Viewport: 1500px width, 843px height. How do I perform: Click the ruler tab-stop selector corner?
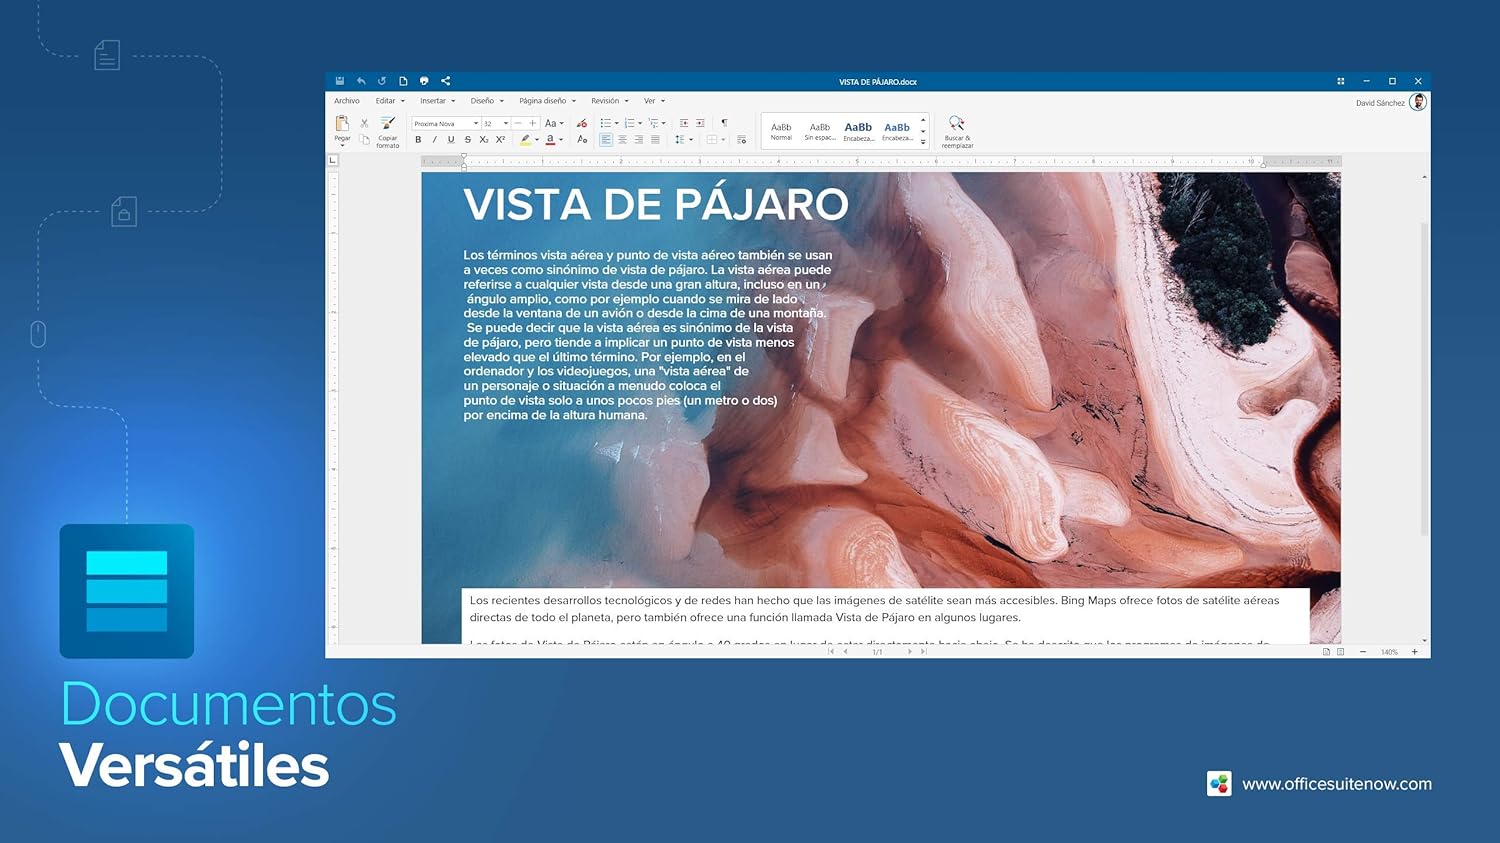pos(333,160)
